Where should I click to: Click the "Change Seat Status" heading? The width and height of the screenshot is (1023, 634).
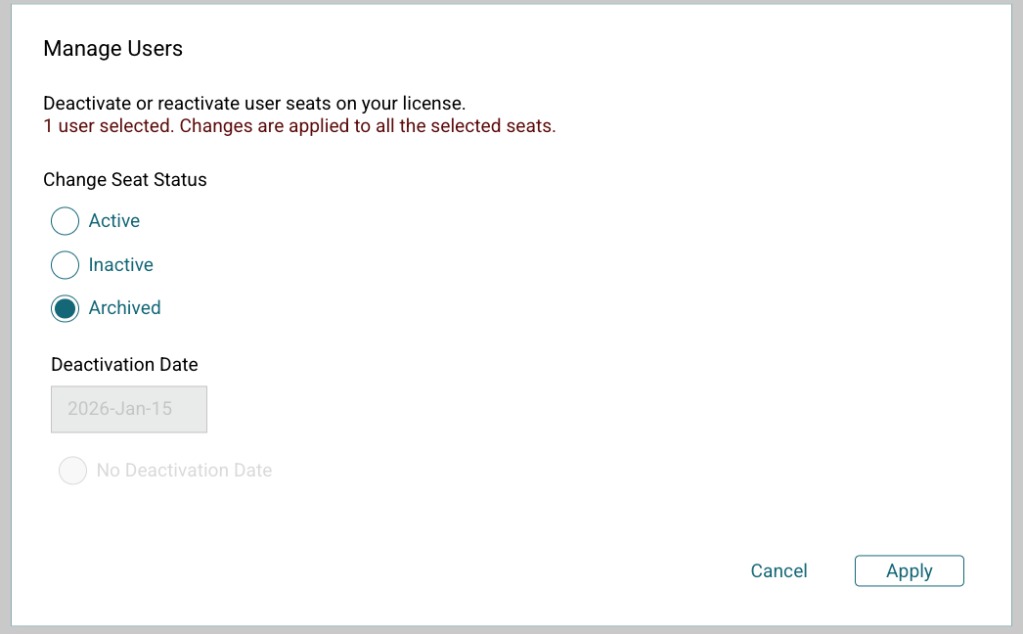(125, 180)
